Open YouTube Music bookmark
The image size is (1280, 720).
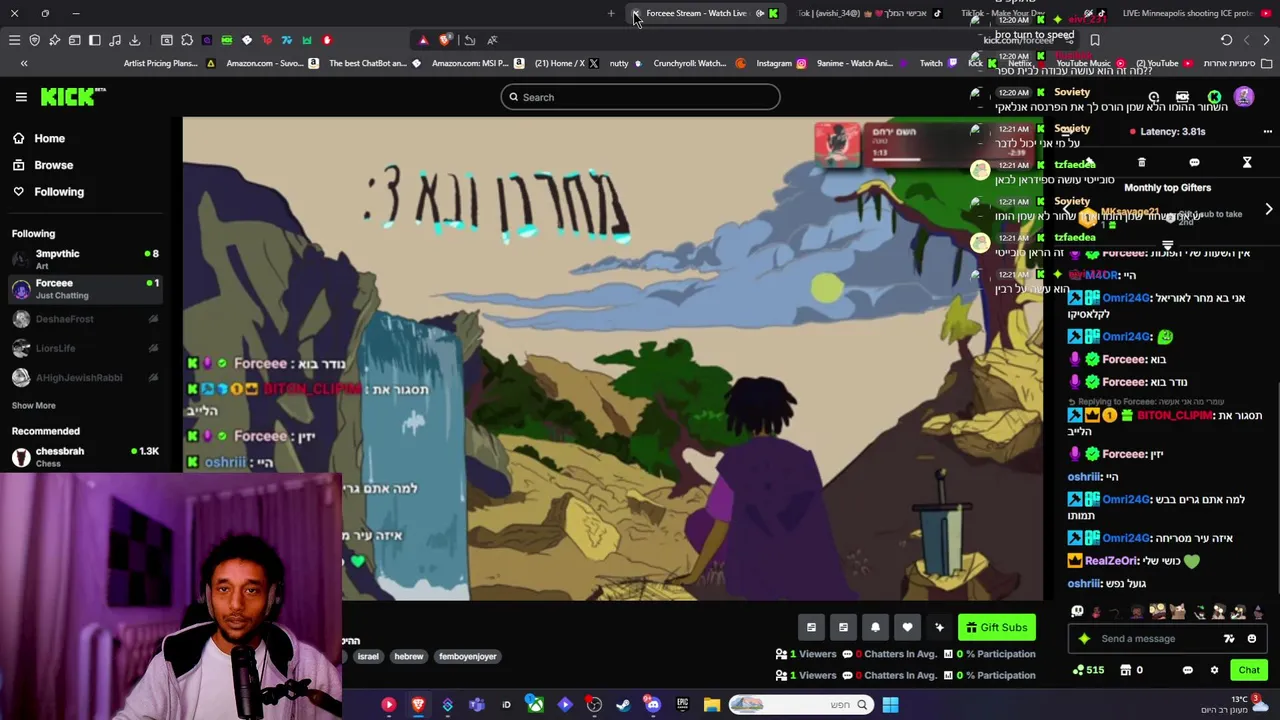(x=1090, y=63)
